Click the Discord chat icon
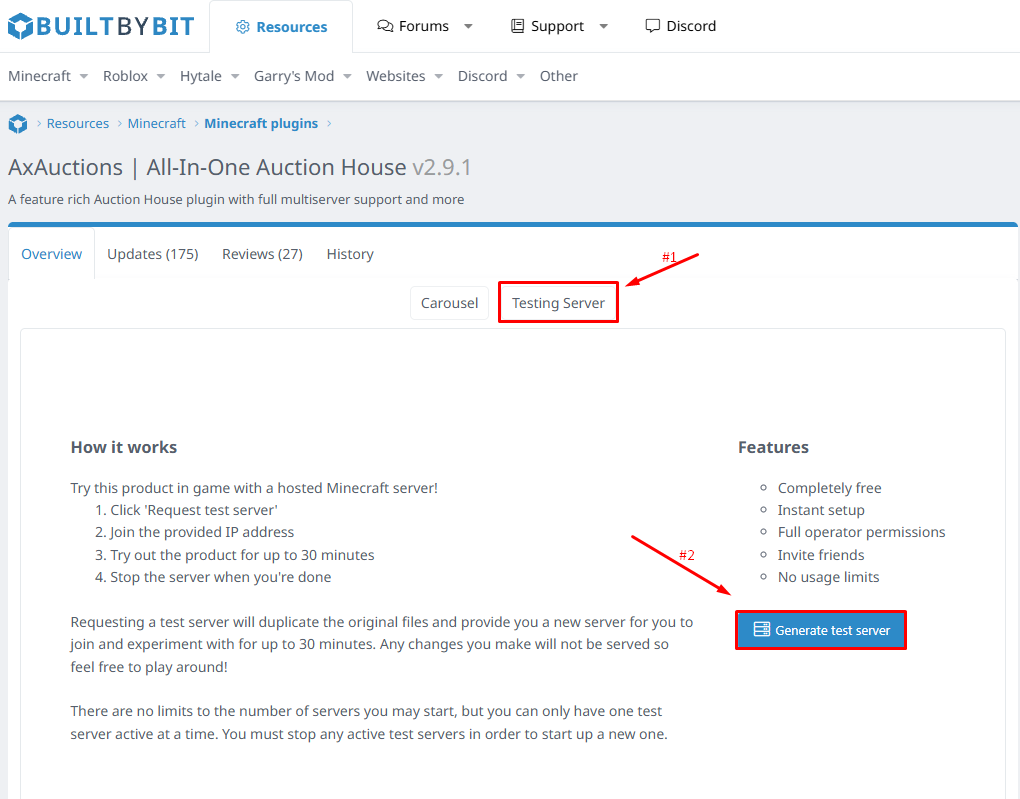This screenshot has height=799, width=1020. [x=652, y=26]
